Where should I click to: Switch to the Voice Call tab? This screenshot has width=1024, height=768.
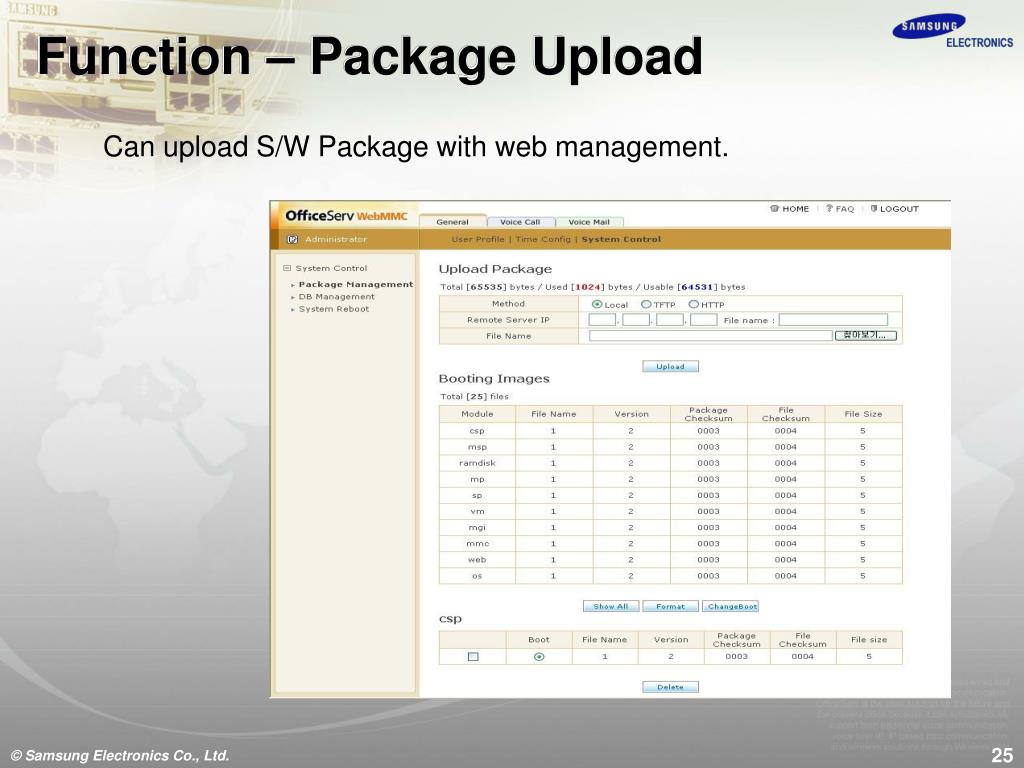(520, 221)
